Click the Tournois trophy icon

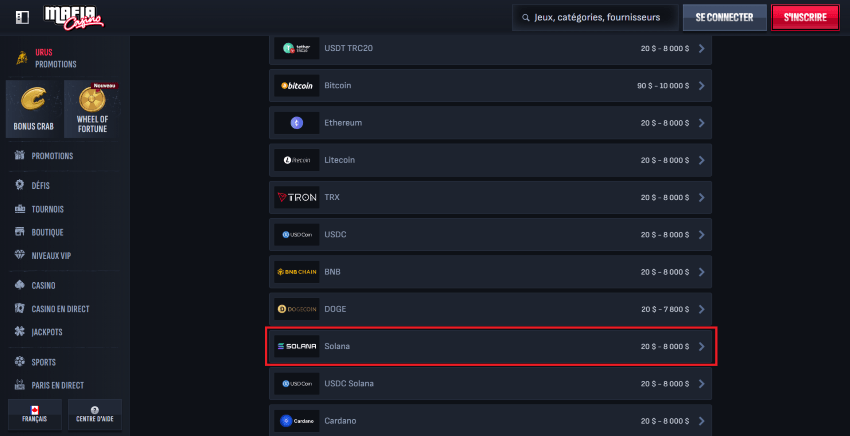coord(20,209)
